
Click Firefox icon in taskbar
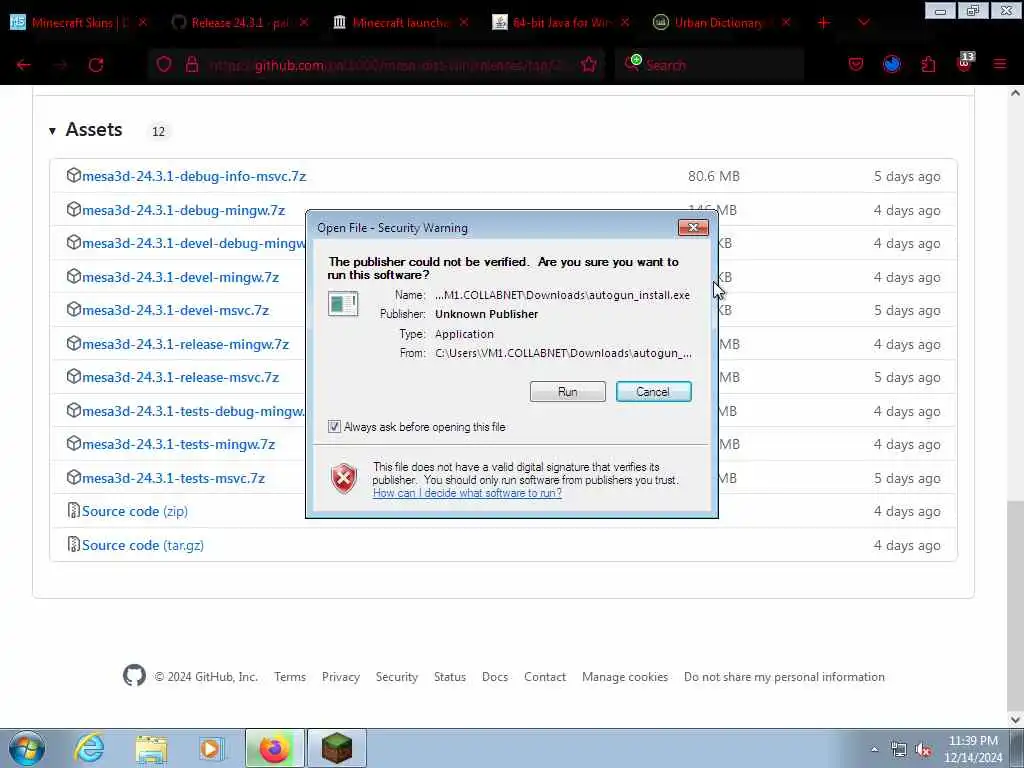tap(274, 748)
